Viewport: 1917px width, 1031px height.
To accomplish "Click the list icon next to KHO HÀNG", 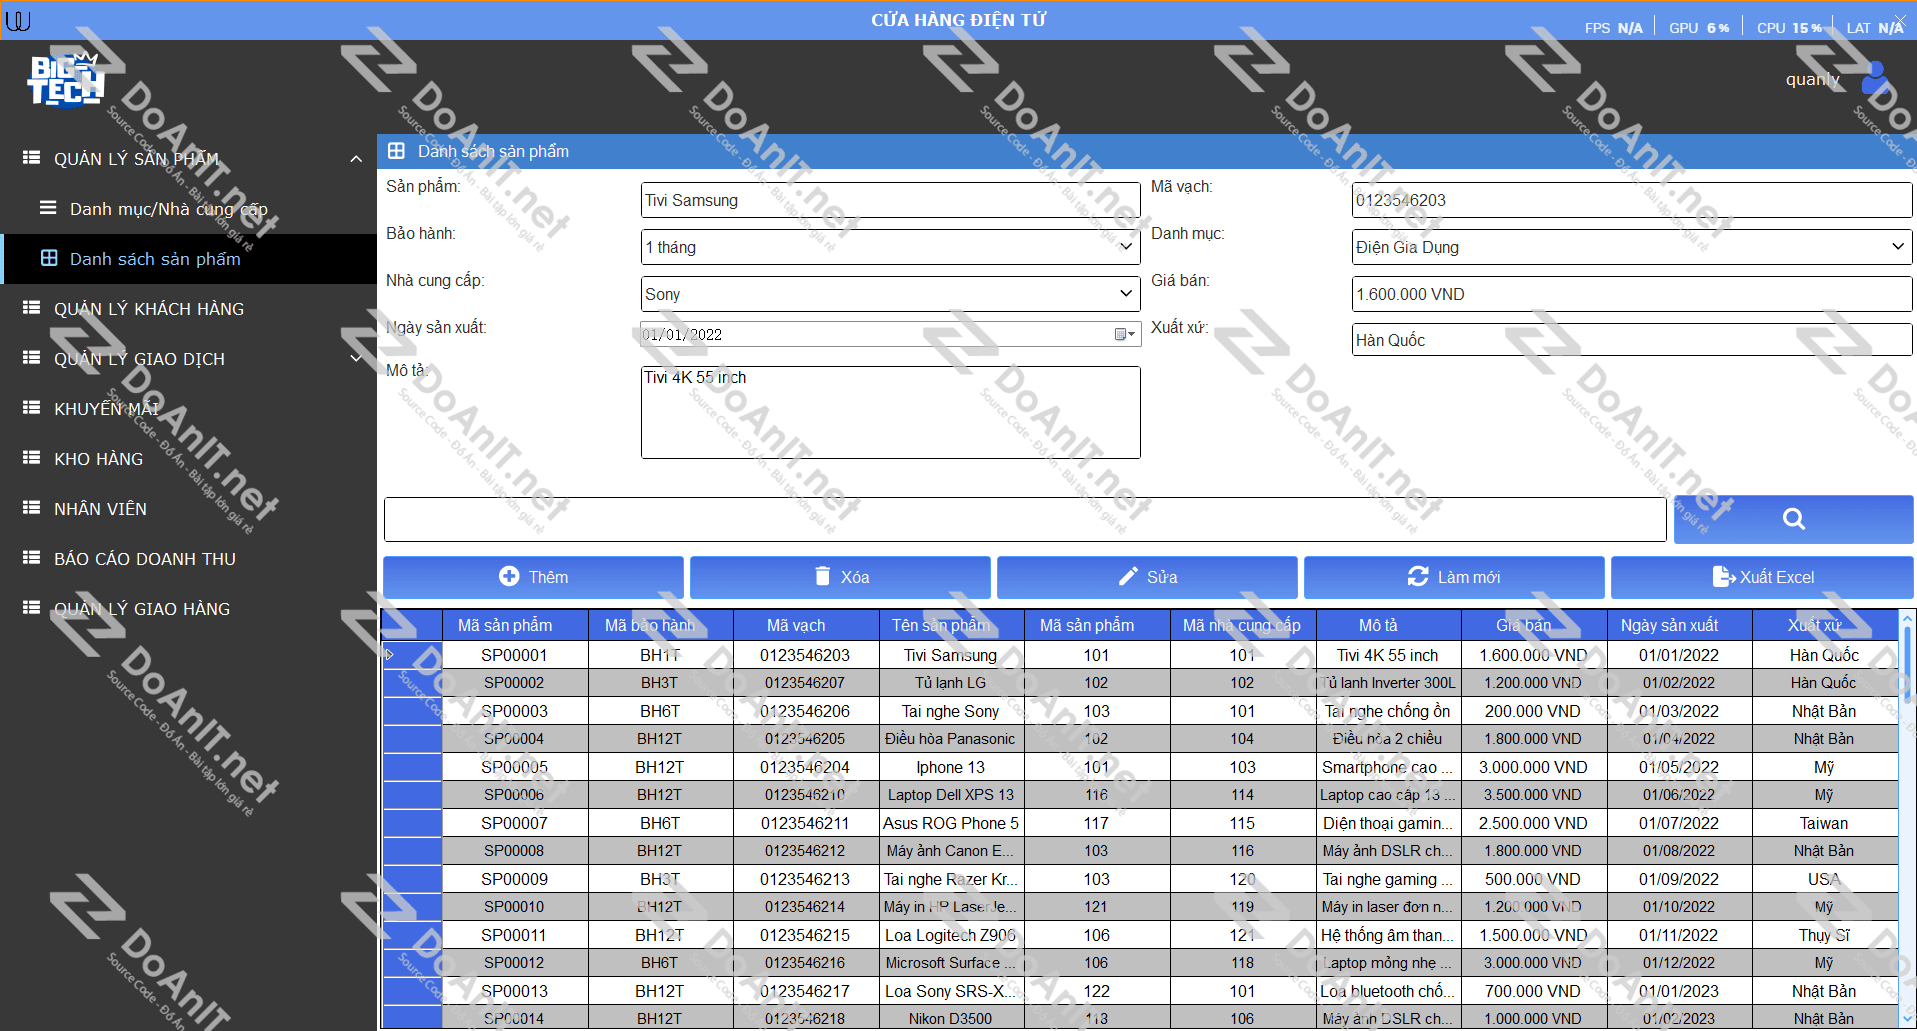I will (x=32, y=458).
